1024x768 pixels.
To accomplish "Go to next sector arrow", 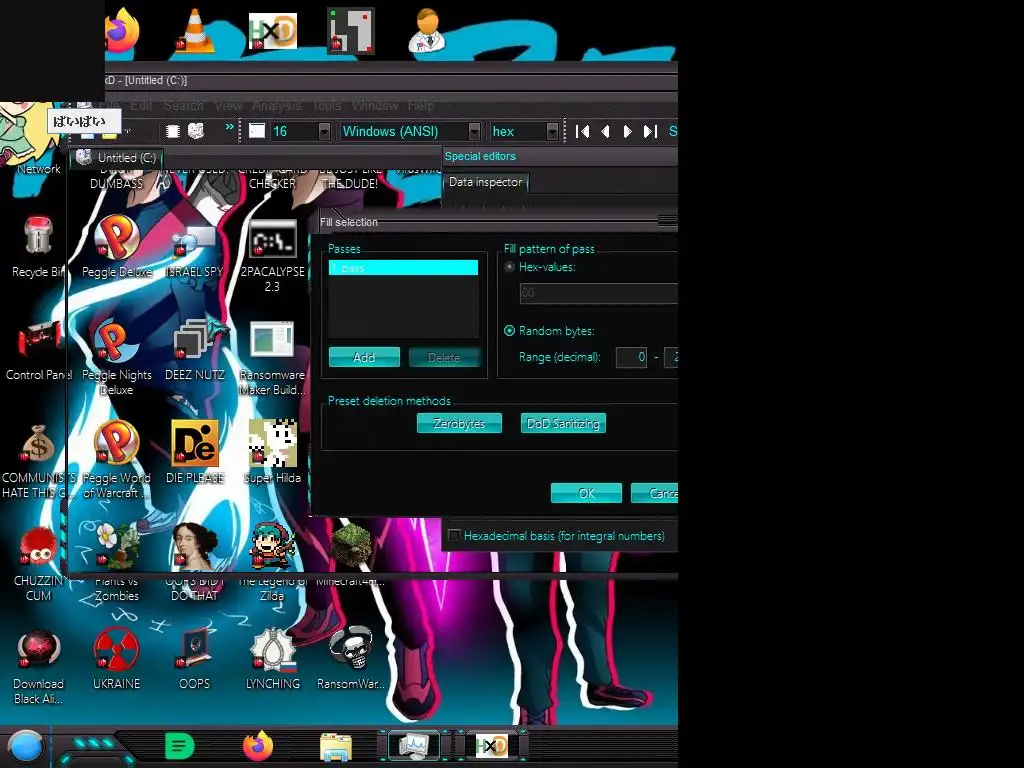I will [x=628, y=131].
